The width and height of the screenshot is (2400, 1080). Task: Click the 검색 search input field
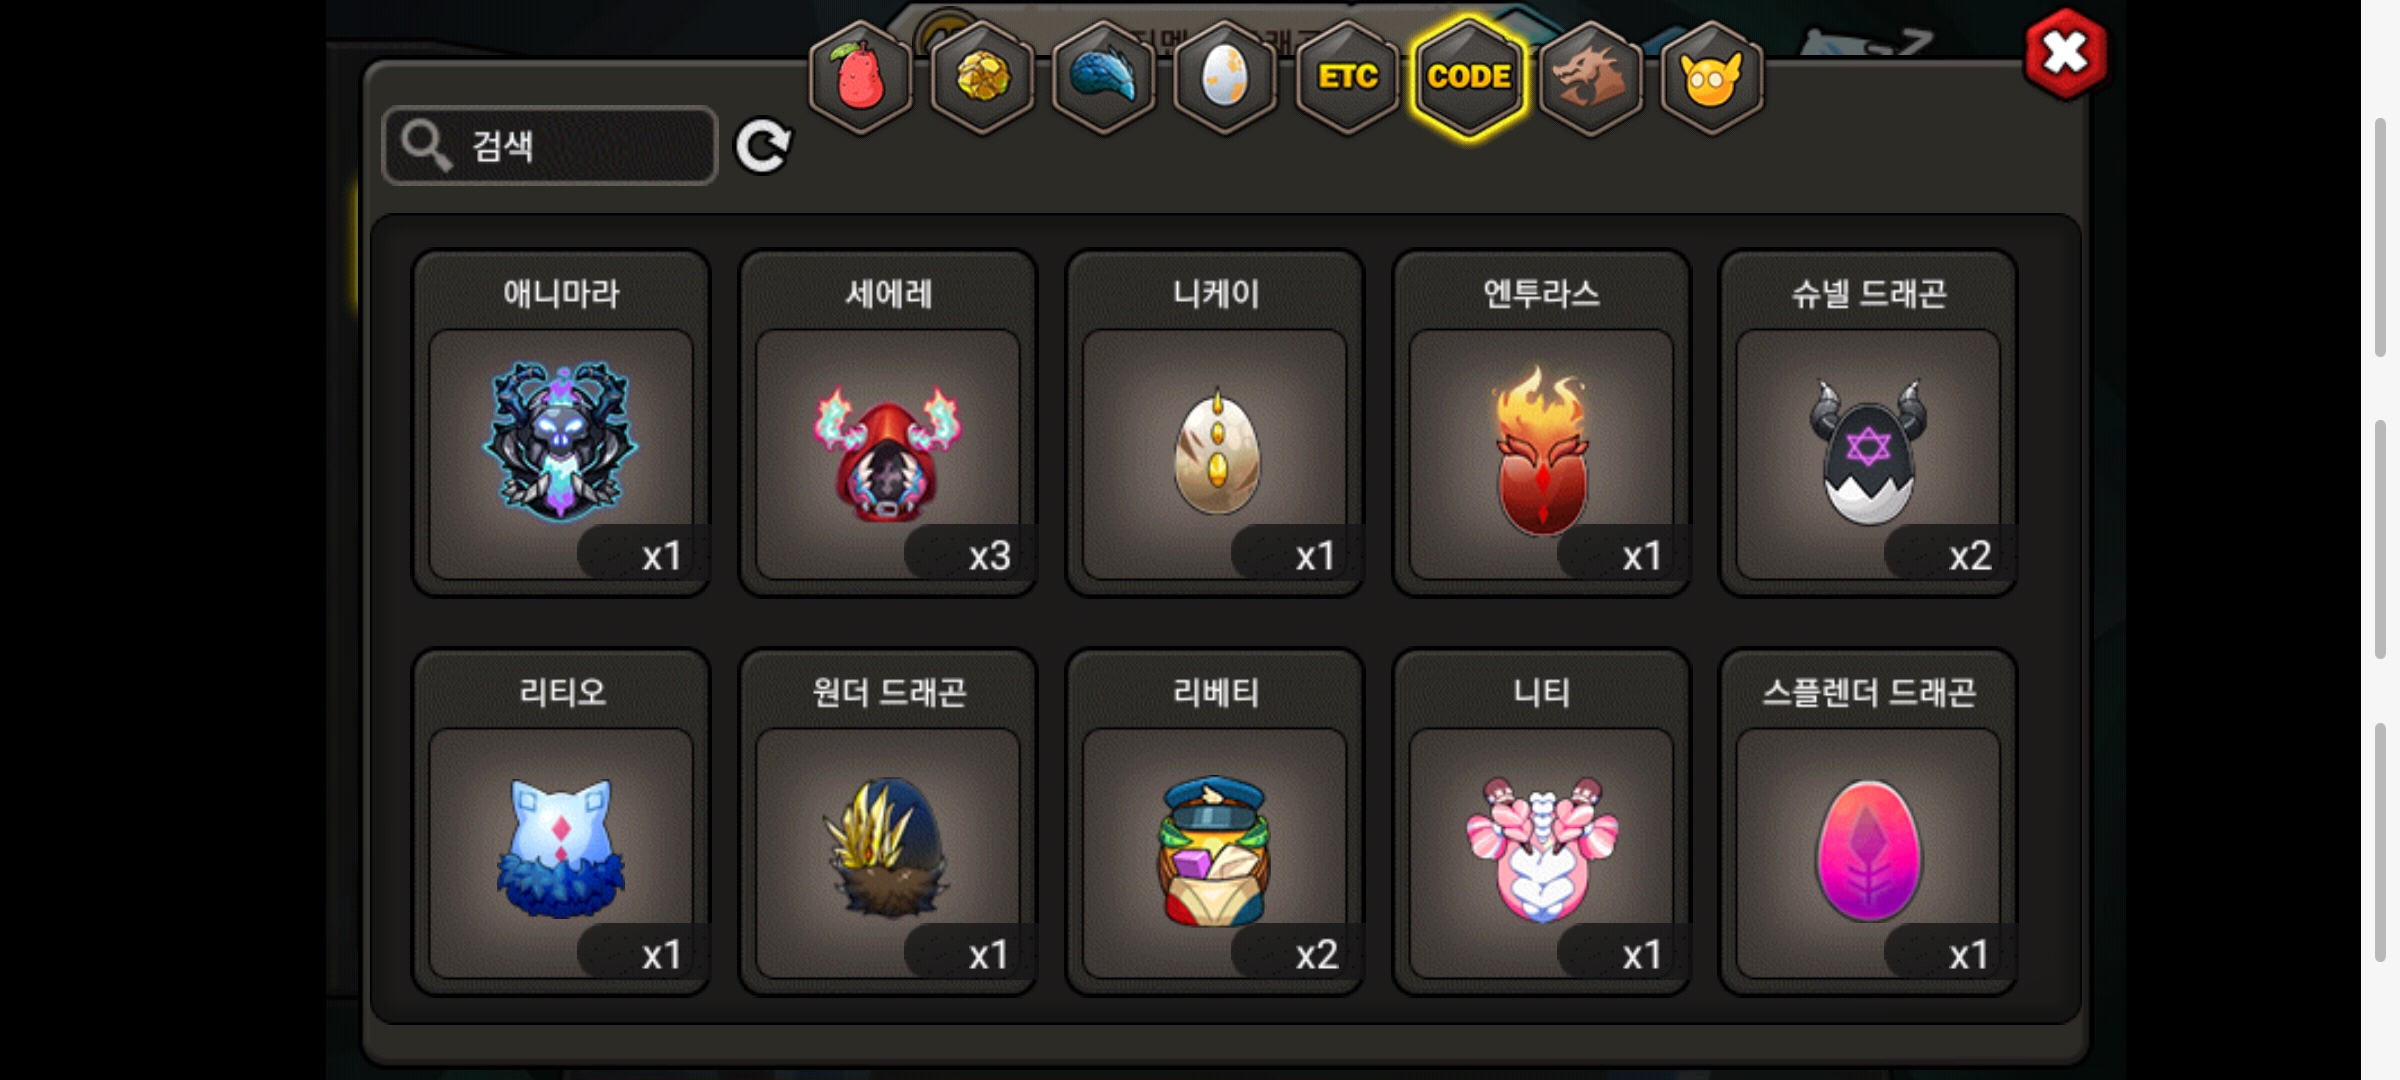point(550,146)
